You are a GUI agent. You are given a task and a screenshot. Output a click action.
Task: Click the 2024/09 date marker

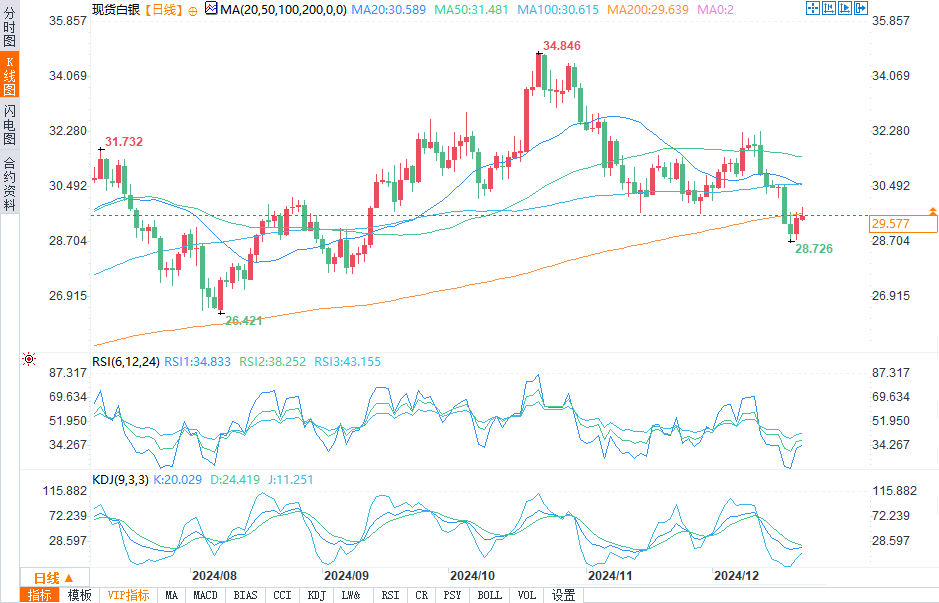click(x=346, y=575)
